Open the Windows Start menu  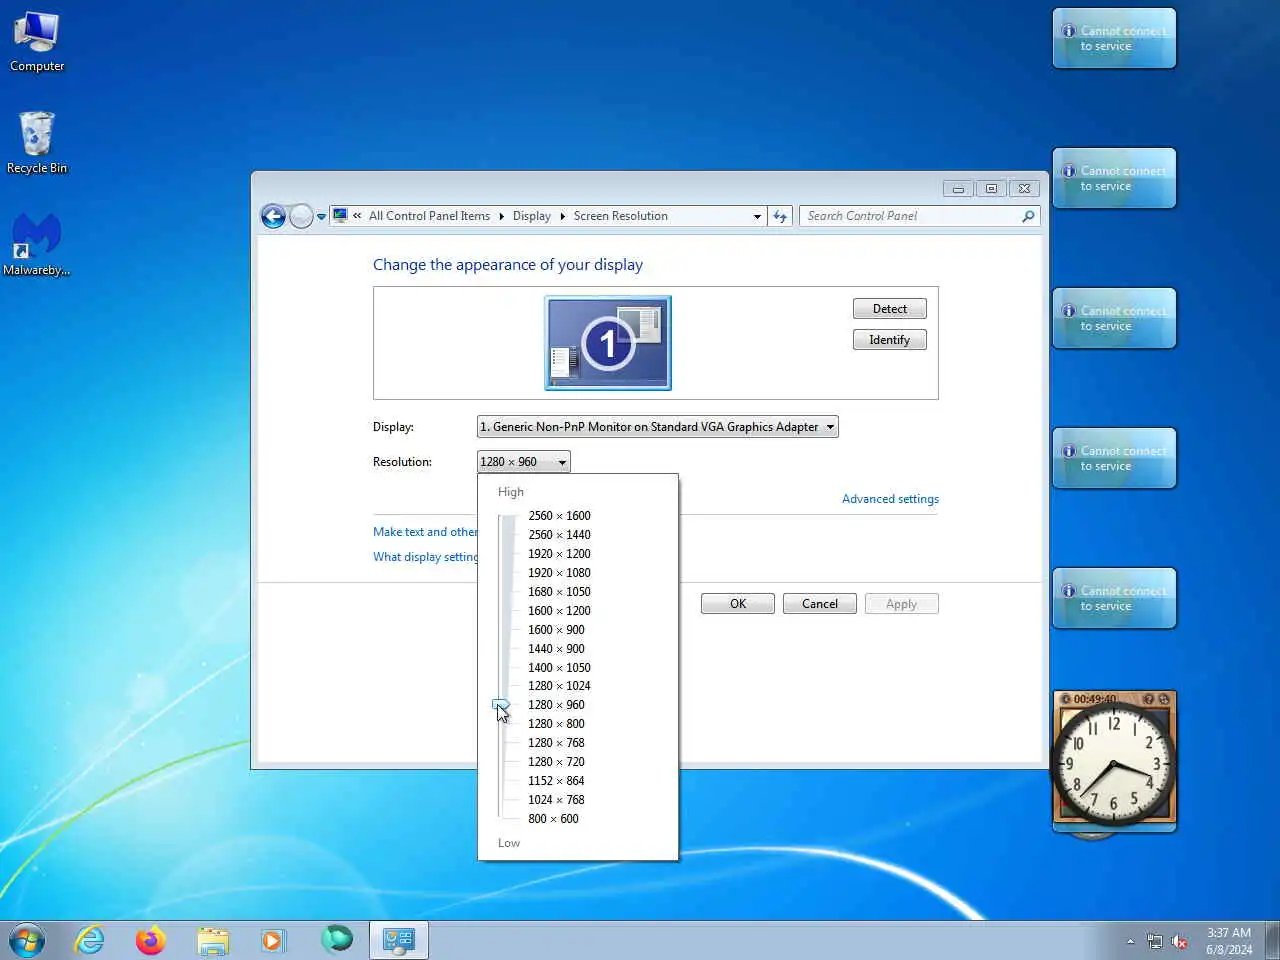pyautogui.click(x=27, y=941)
